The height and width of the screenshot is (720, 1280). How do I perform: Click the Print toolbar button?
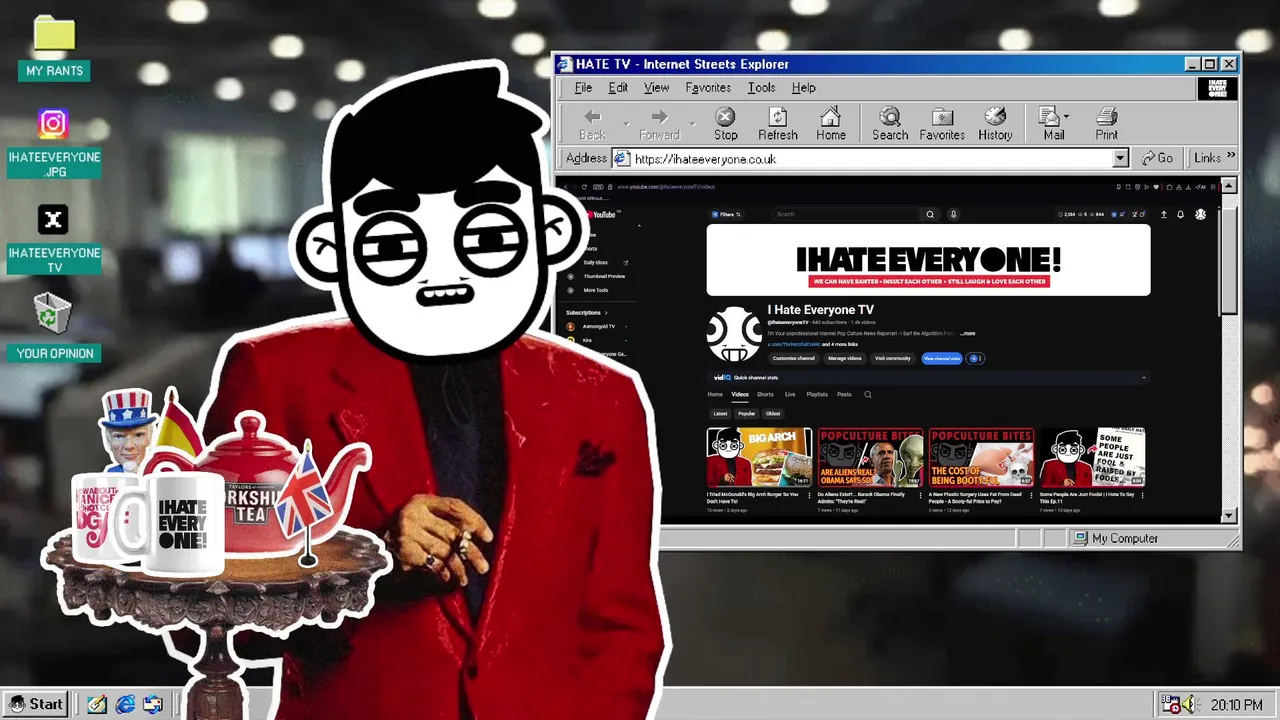[x=1107, y=125]
